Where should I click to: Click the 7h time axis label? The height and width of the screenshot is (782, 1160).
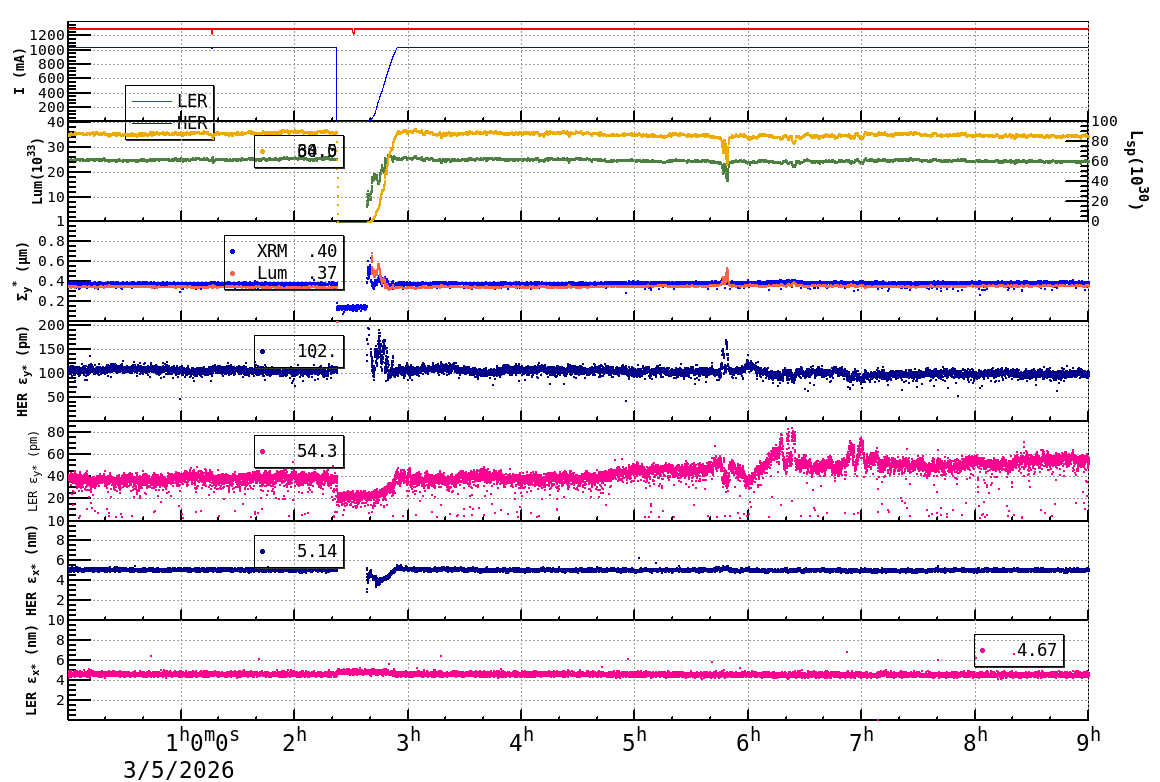point(861,741)
